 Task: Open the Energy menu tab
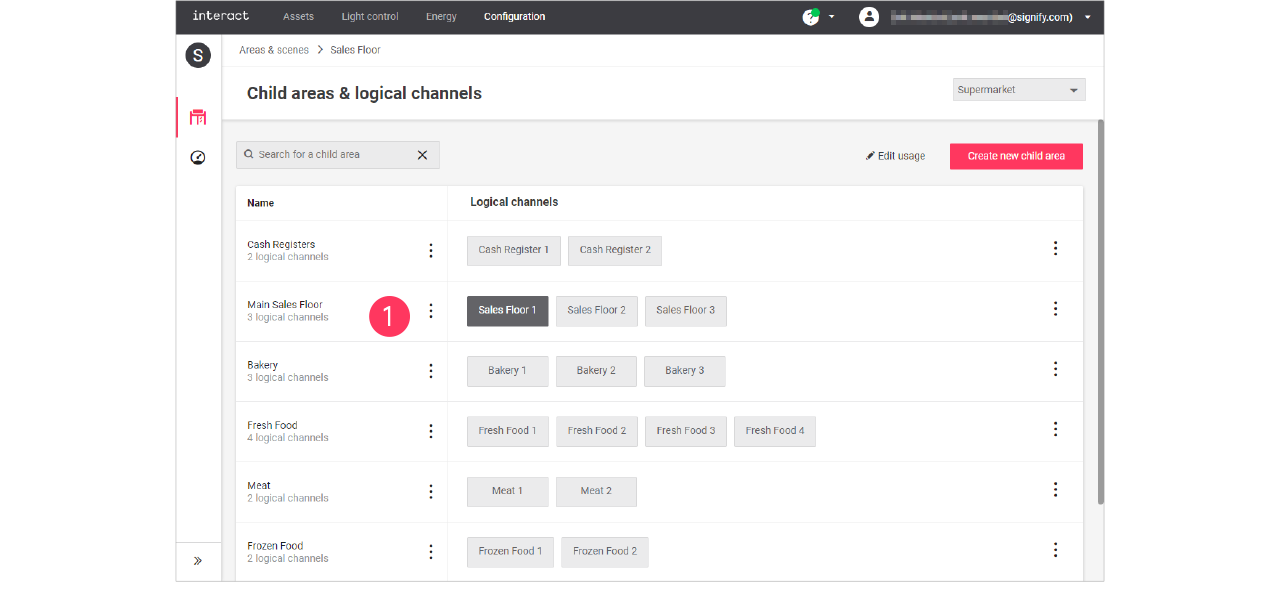(x=441, y=17)
